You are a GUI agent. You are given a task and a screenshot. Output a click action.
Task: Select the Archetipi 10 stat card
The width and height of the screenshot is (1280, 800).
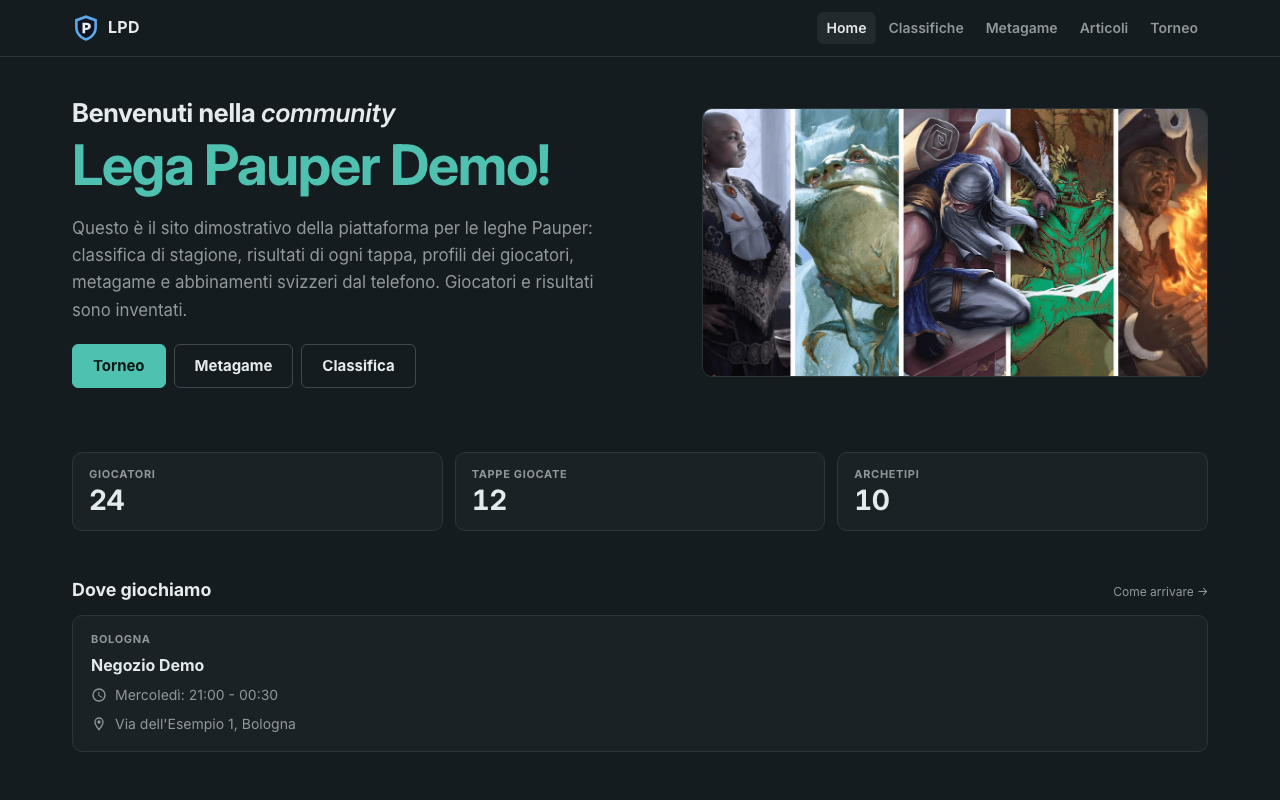click(1022, 491)
